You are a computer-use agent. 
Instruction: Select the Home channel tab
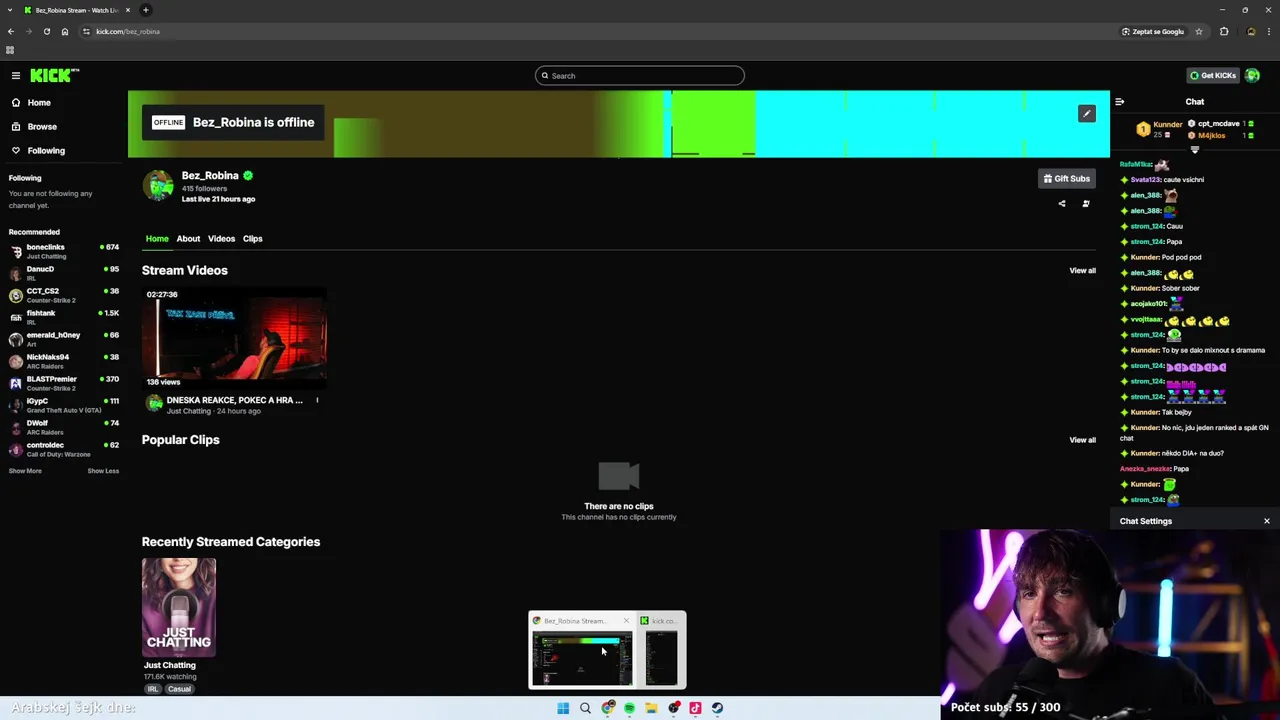157,239
